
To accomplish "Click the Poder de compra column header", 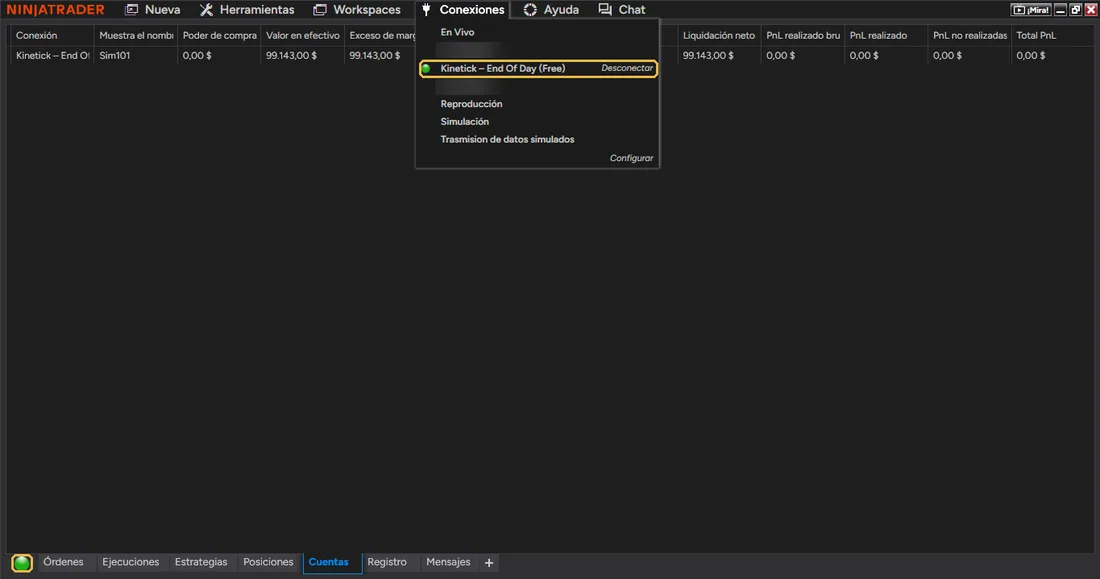I will point(219,35).
